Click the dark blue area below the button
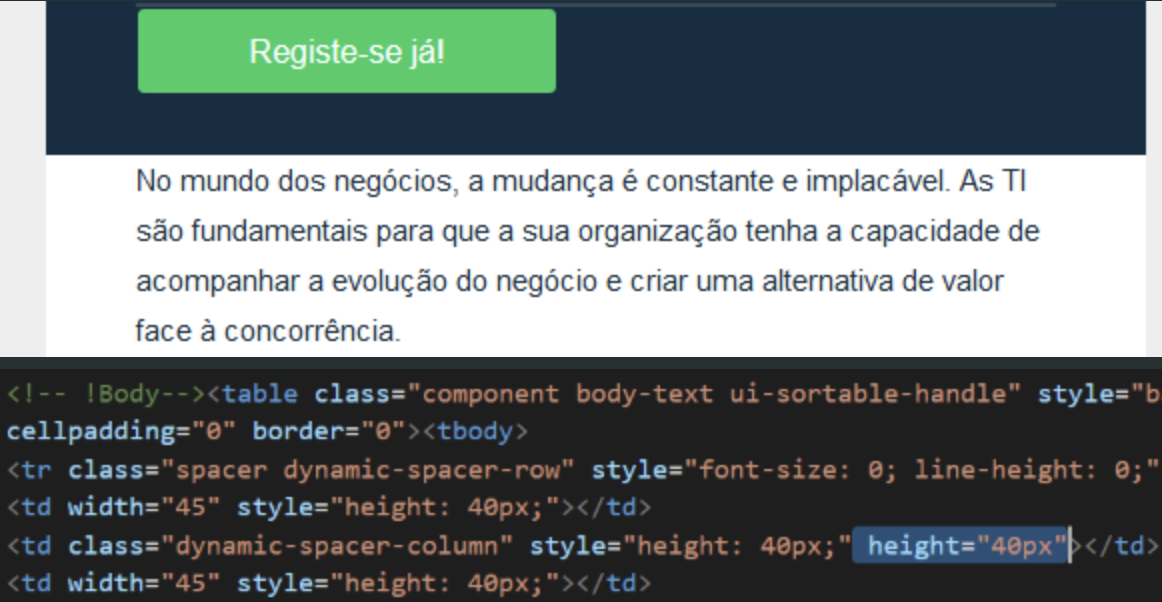1162x602 pixels. click(595, 125)
